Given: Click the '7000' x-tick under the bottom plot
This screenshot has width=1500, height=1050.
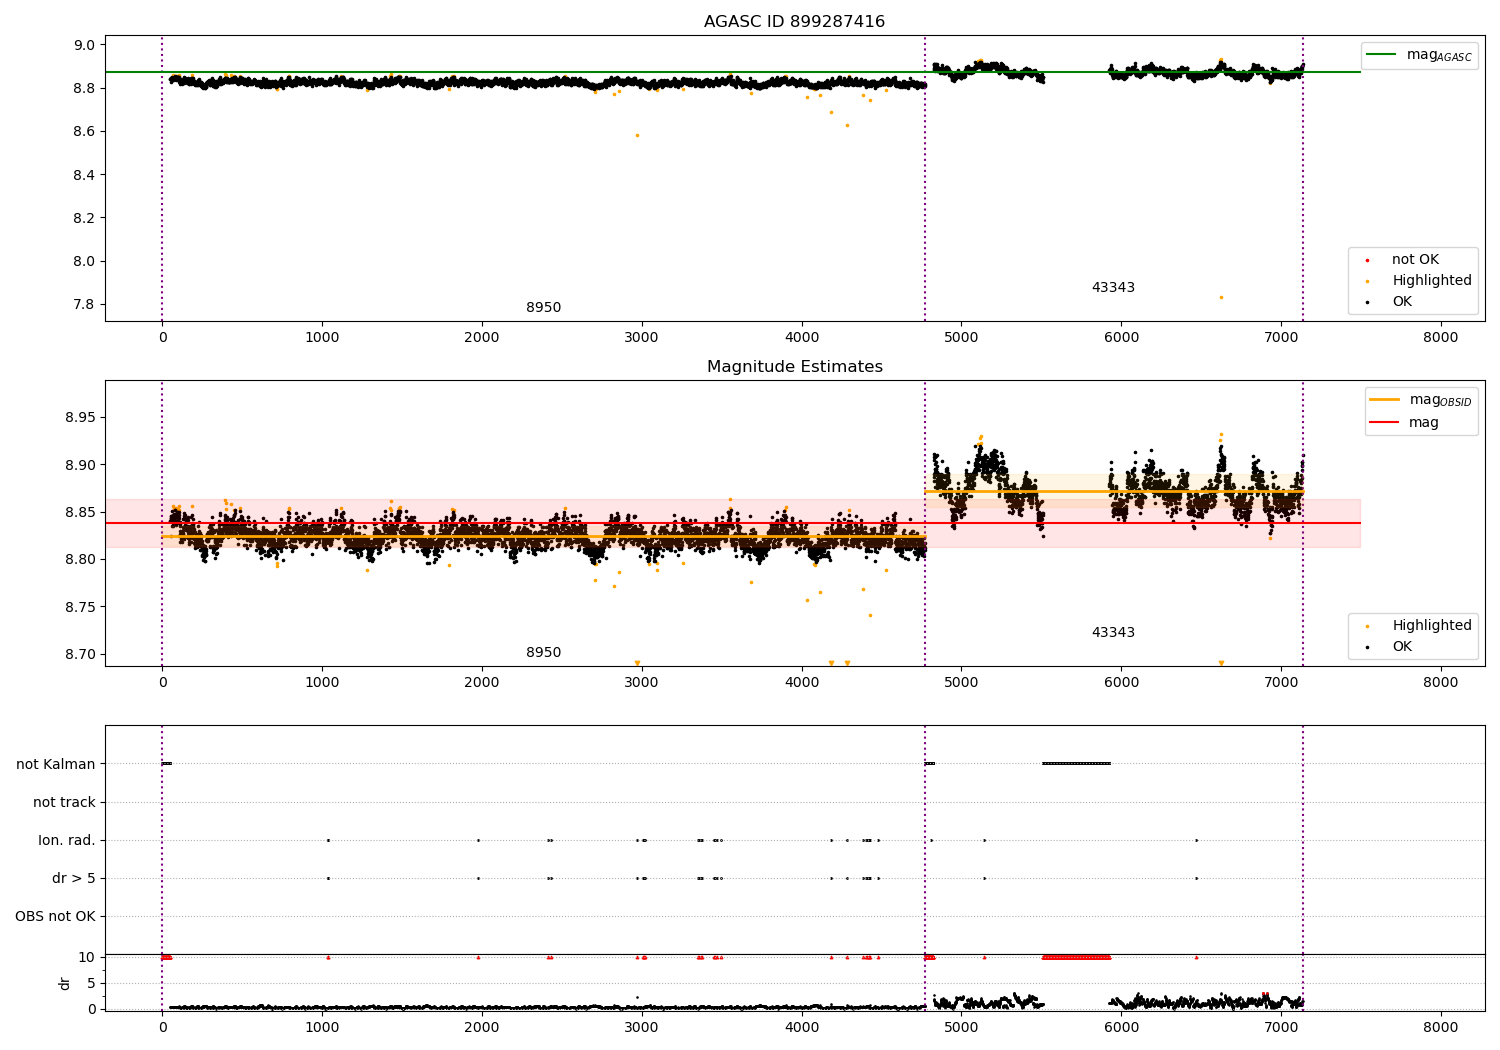Looking at the screenshot, I should point(1280,1028).
